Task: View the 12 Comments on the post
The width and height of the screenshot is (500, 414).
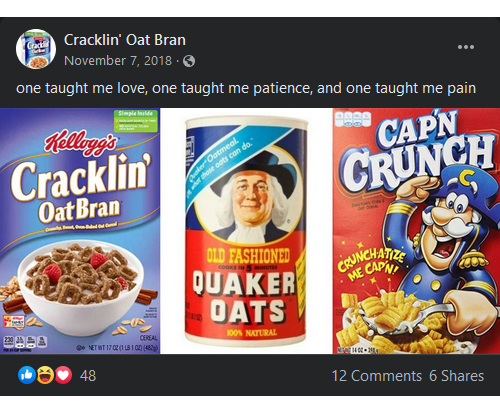Action: pyautogui.click(x=377, y=376)
